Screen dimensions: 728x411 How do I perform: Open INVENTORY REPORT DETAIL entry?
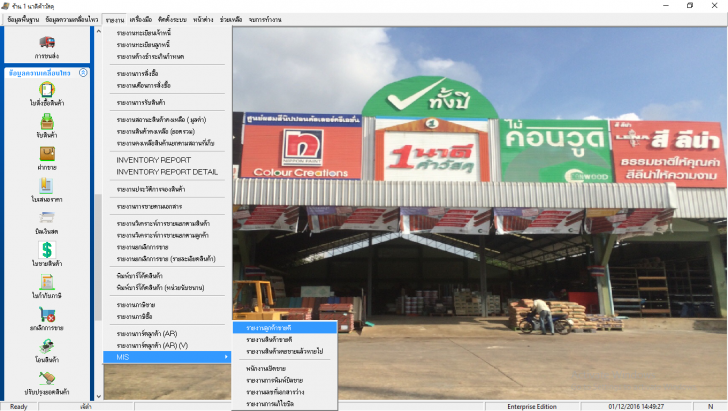click(x=167, y=172)
